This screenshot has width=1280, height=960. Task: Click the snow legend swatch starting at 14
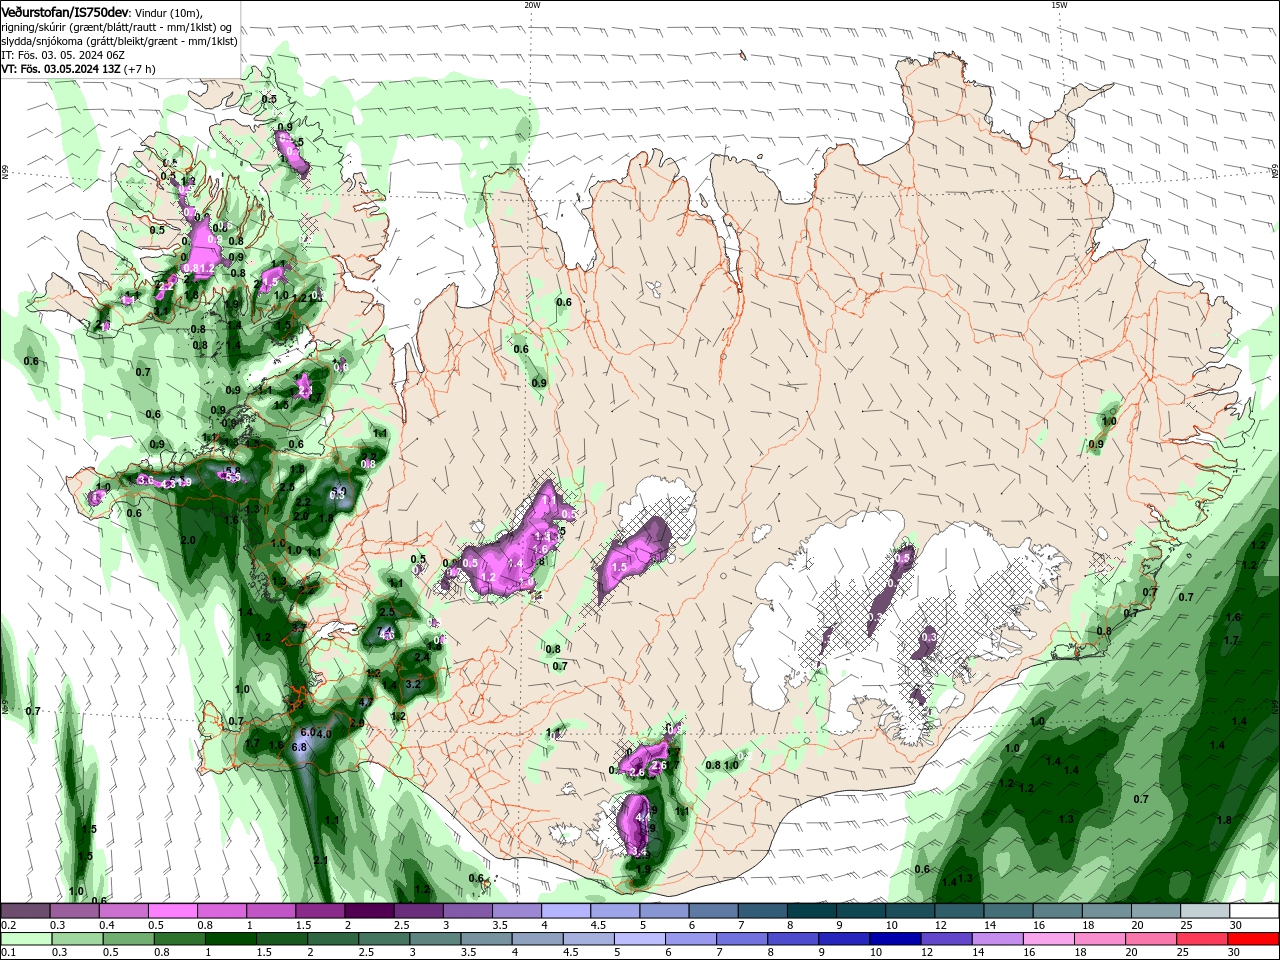[1006, 911]
